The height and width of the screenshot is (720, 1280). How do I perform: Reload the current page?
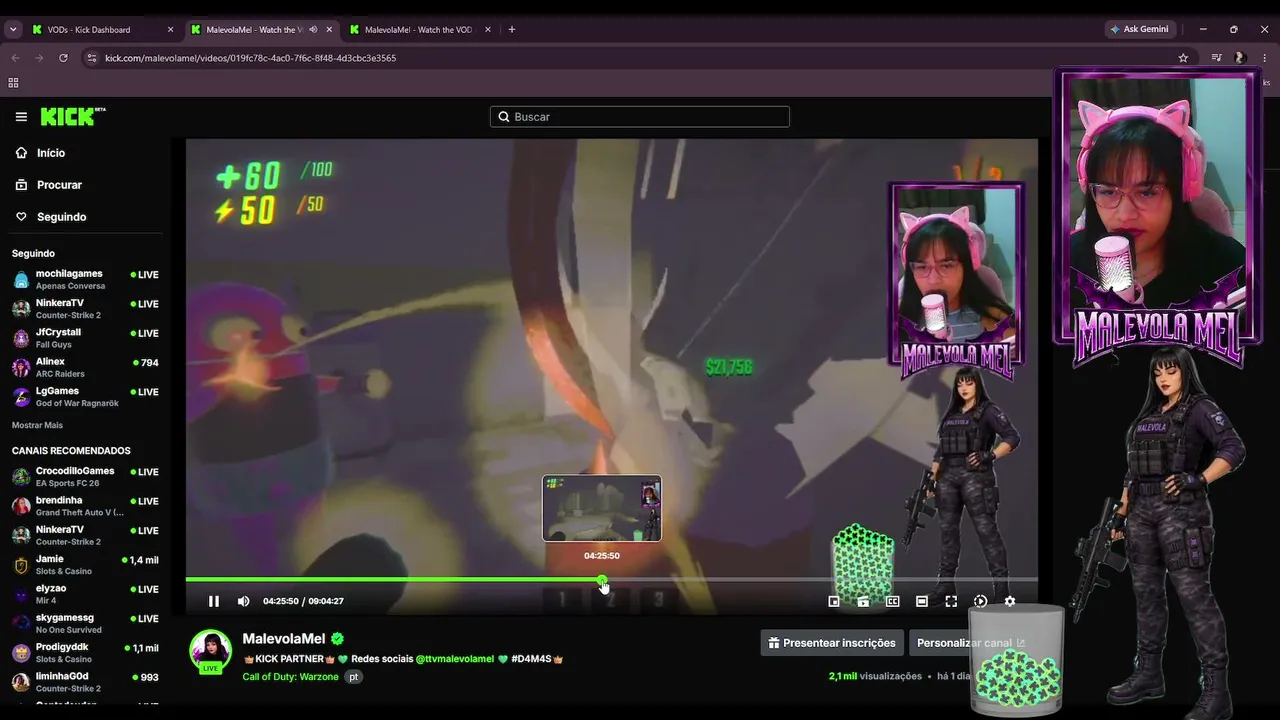click(x=63, y=58)
